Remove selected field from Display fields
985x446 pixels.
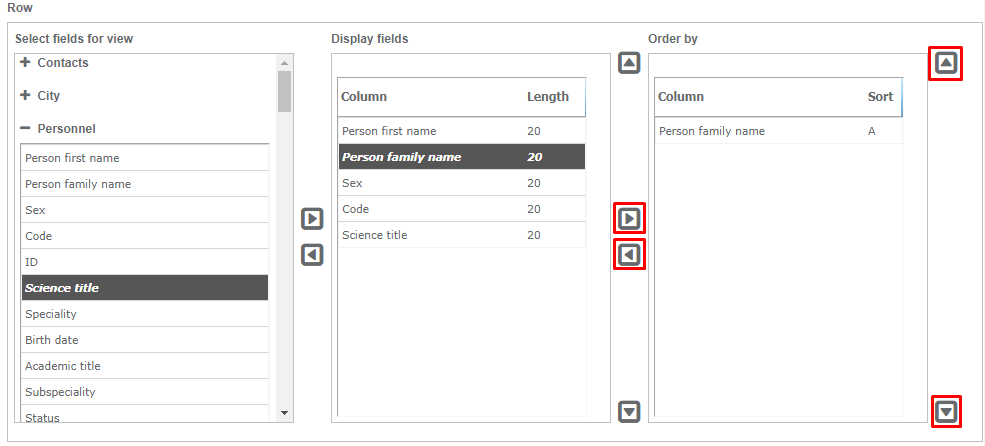tap(312, 255)
